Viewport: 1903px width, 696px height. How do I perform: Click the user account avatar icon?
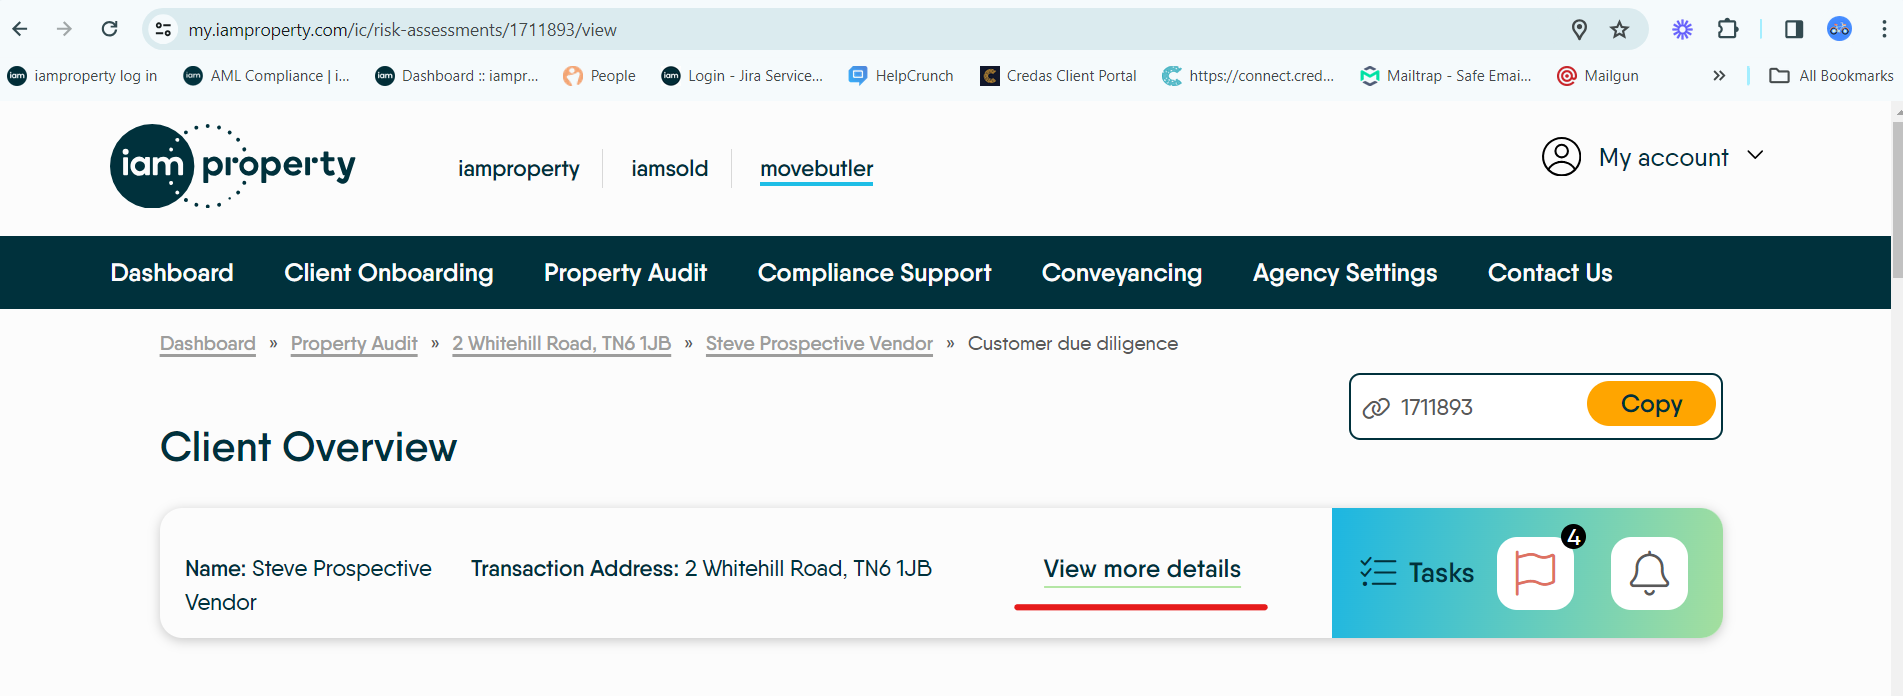[x=1561, y=157]
